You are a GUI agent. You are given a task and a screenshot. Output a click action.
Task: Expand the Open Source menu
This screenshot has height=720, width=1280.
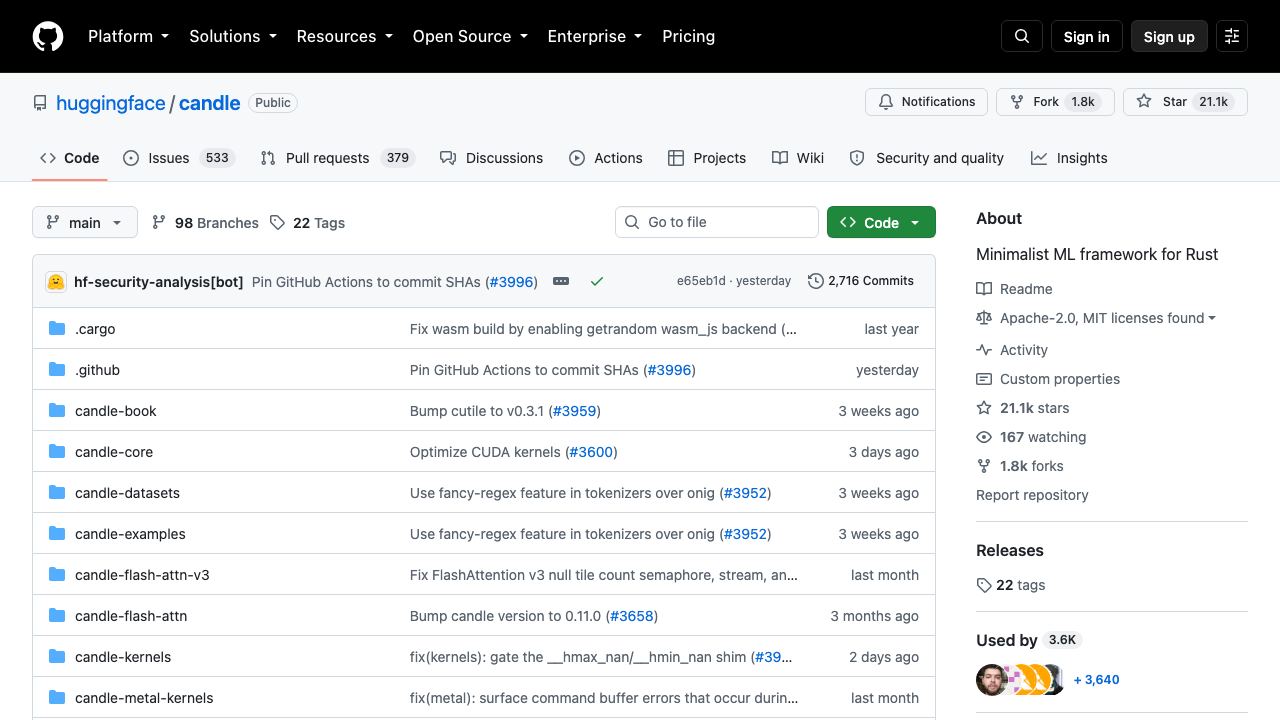470,36
